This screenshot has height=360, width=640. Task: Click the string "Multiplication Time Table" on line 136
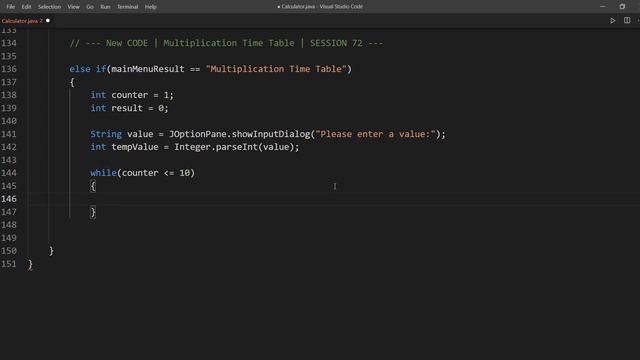click(276, 69)
